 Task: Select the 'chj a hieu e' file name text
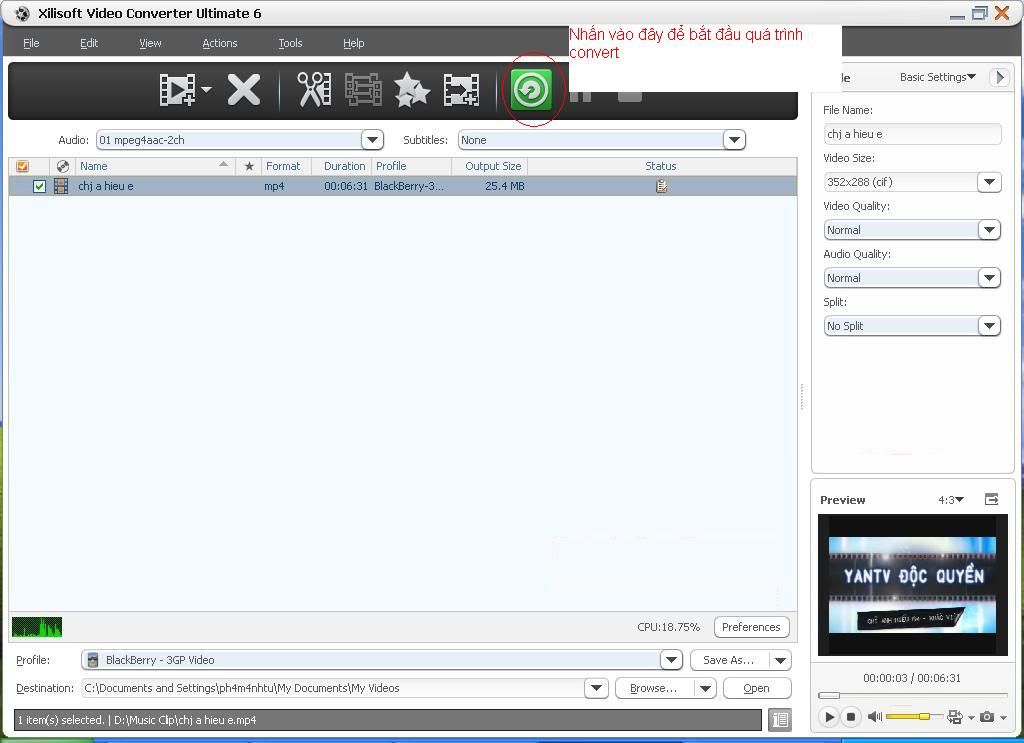coord(106,186)
